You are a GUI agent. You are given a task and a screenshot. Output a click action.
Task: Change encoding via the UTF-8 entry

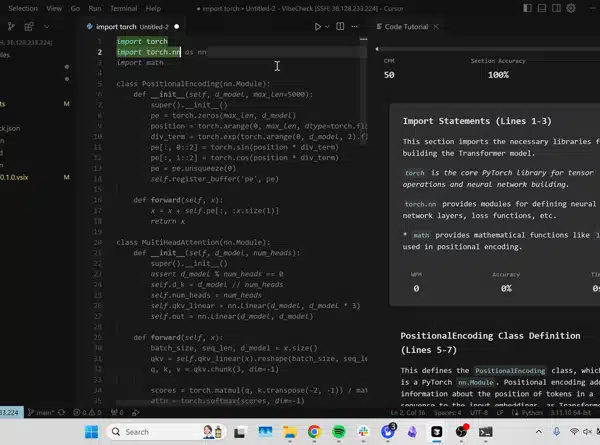point(479,412)
